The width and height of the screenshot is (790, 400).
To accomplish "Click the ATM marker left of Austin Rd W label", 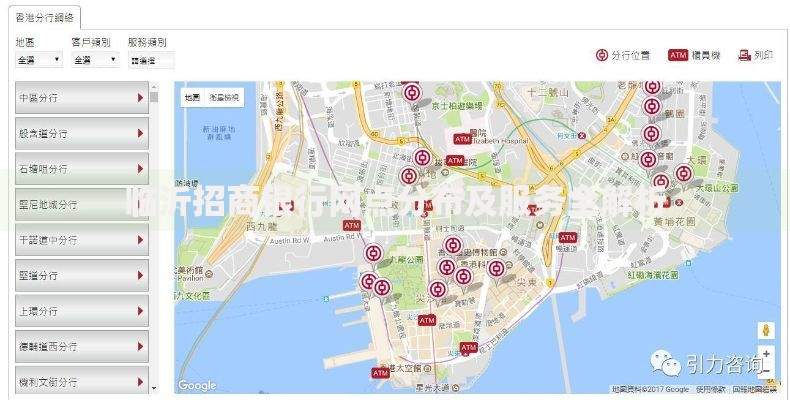I will pyautogui.click(x=352, y=225).
